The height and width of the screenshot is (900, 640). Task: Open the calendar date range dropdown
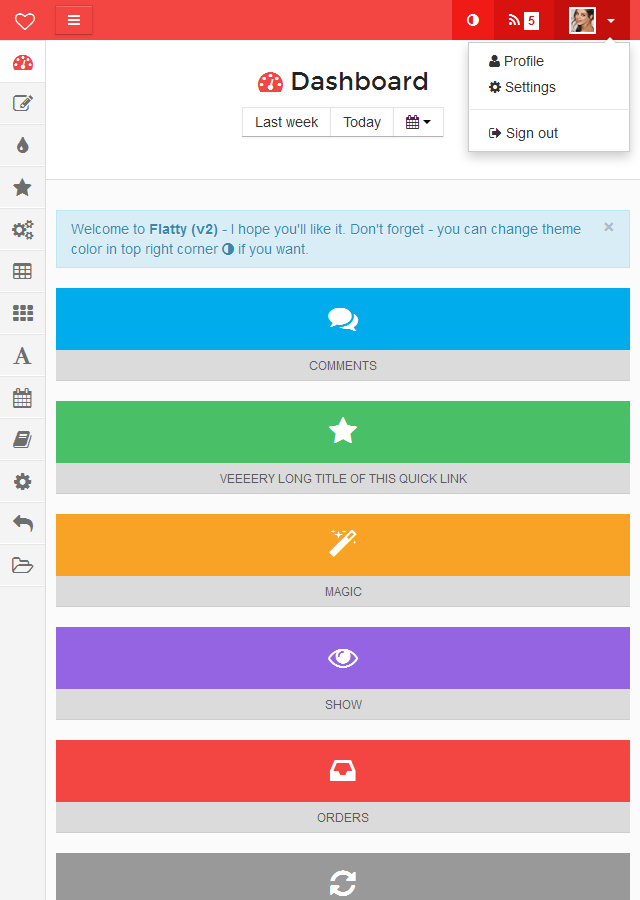pos(418,122)
